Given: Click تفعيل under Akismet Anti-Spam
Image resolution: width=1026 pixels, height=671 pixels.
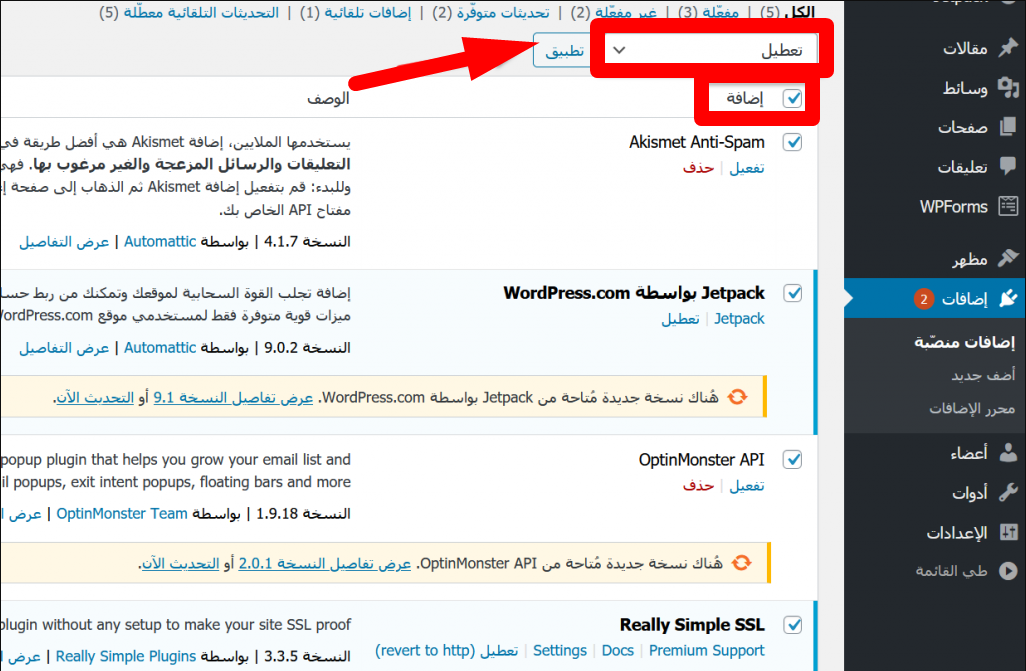Looking at the screenshot, I should click(747, 168).
